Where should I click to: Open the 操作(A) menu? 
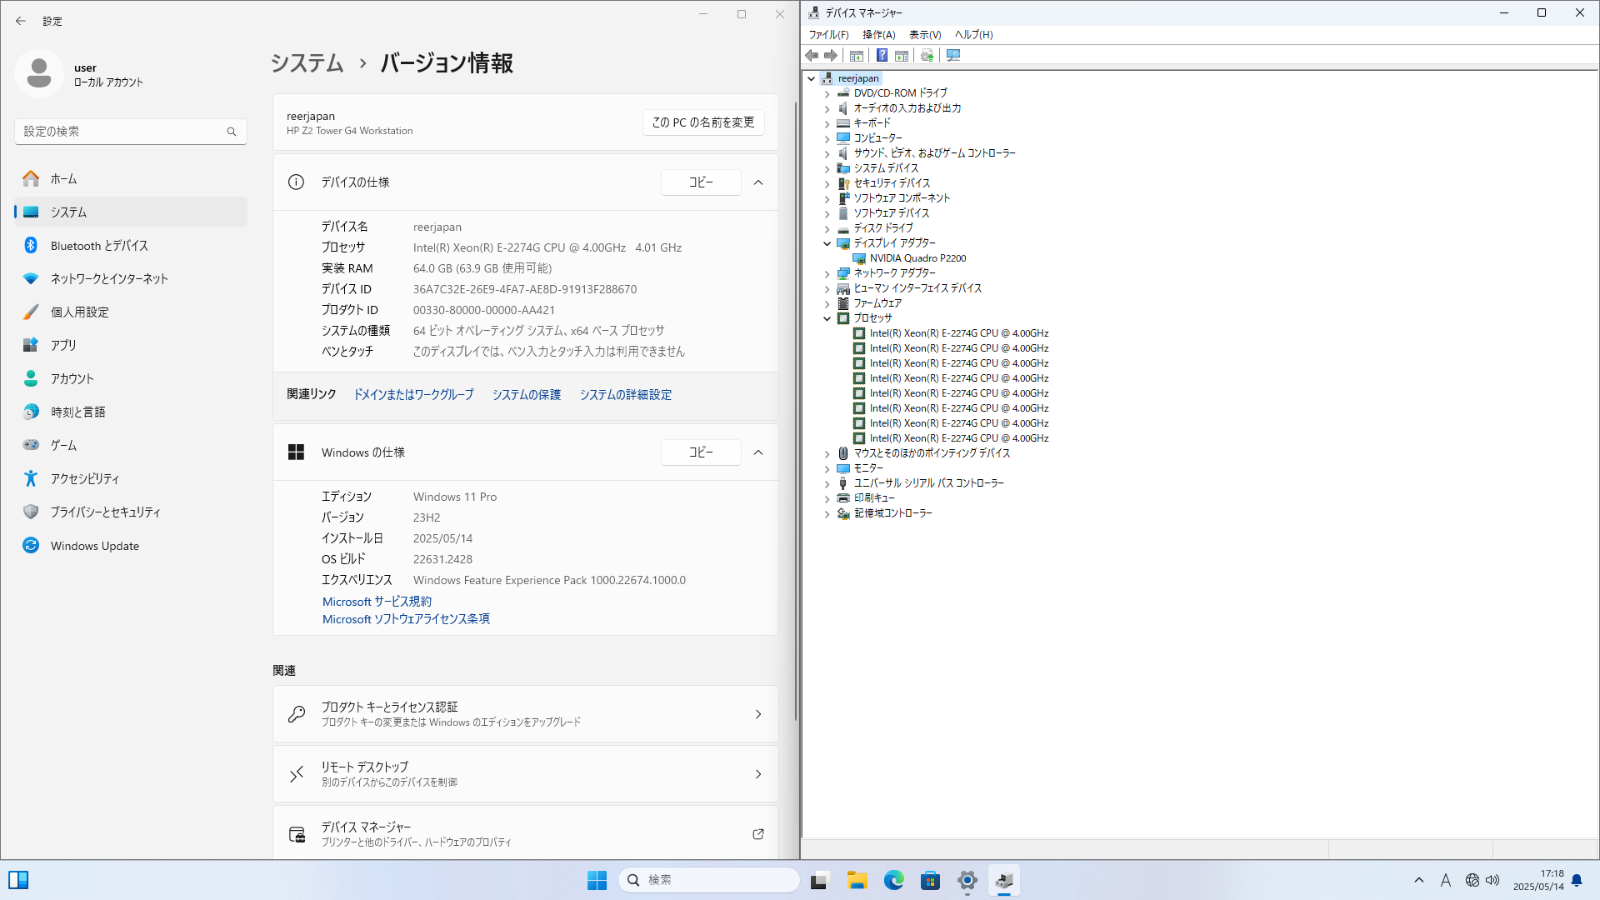(x=878, y=35)
